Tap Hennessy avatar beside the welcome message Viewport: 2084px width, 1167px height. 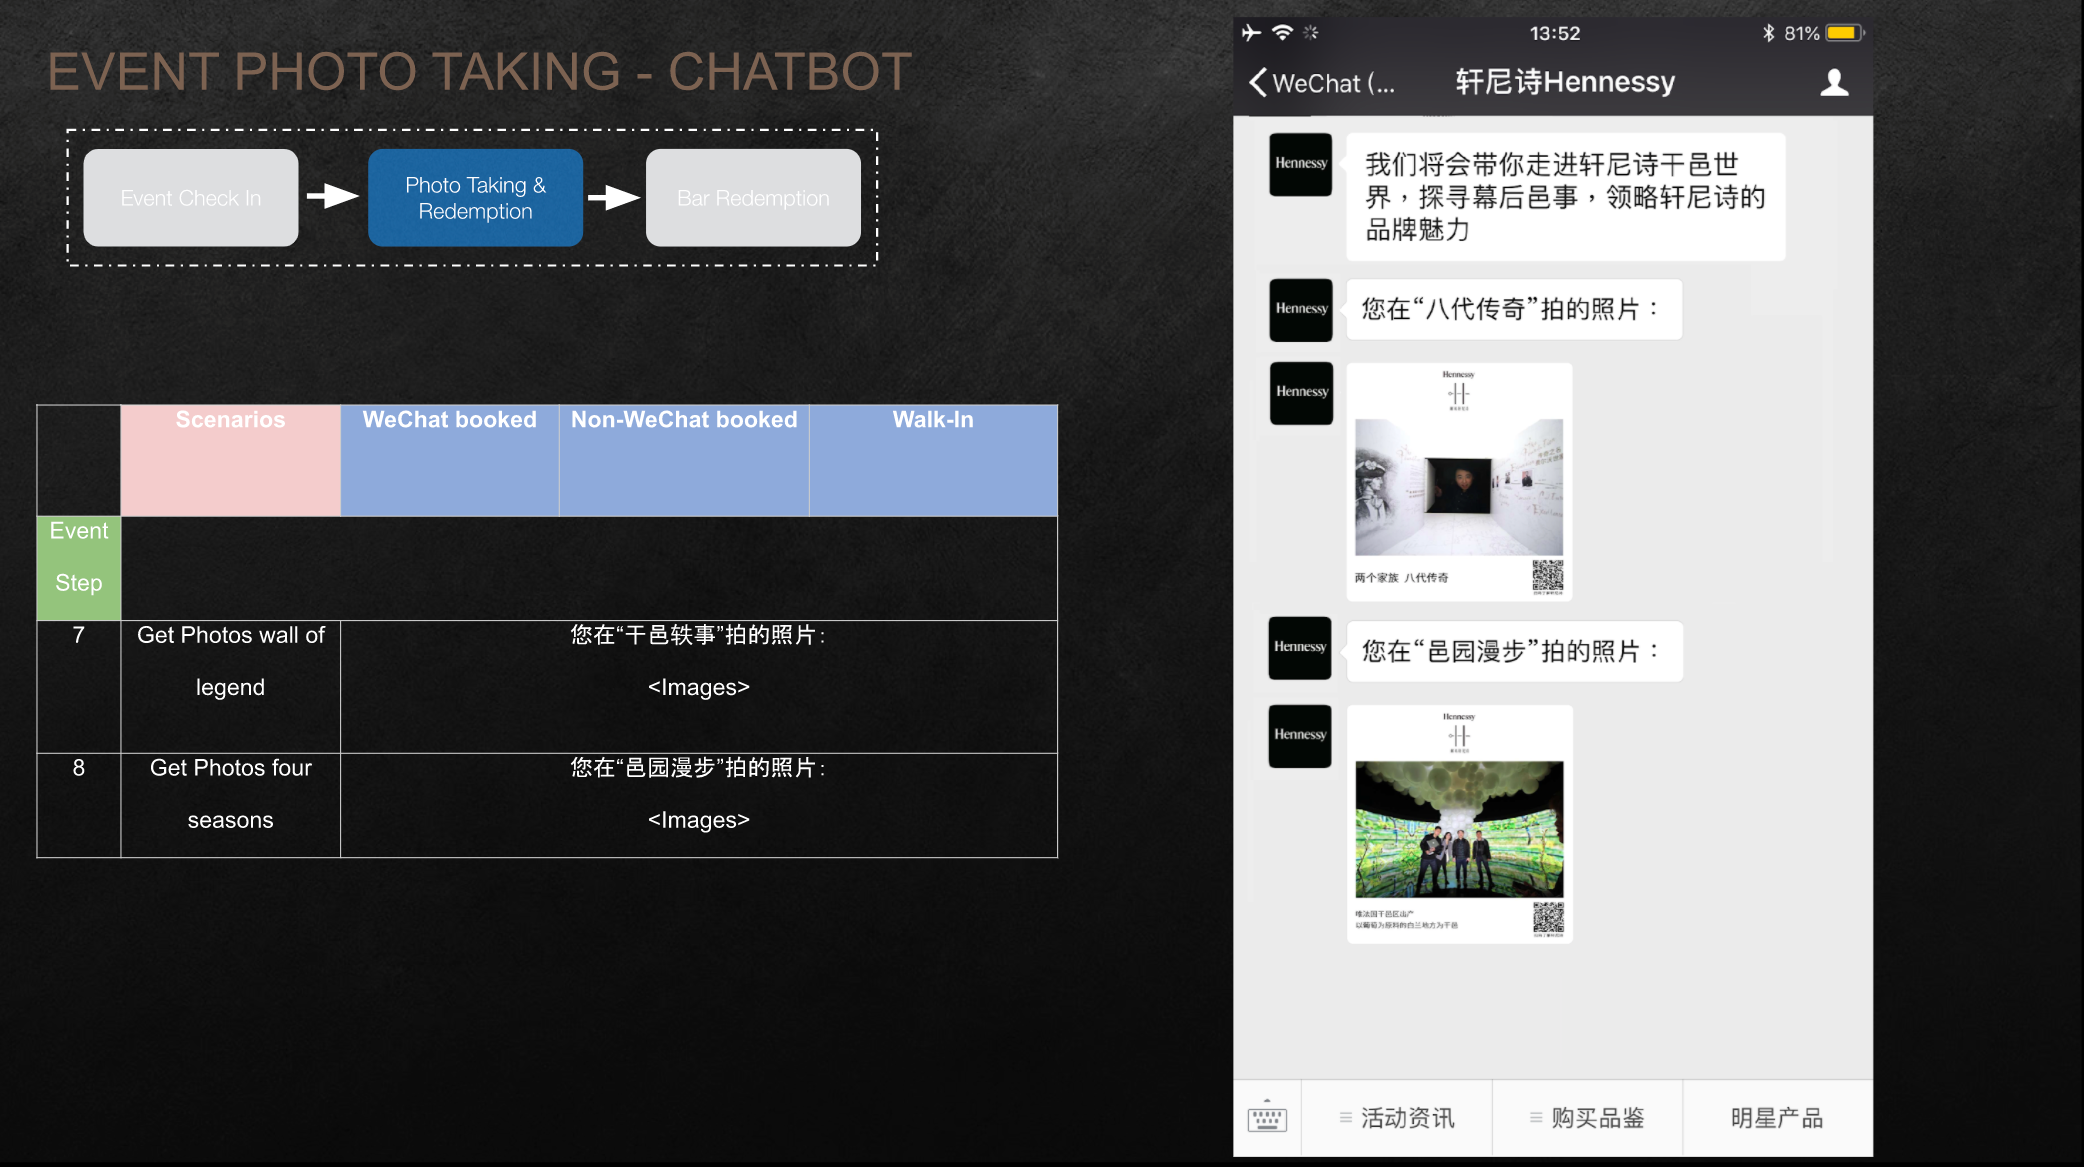click(x=1301, y=164)
